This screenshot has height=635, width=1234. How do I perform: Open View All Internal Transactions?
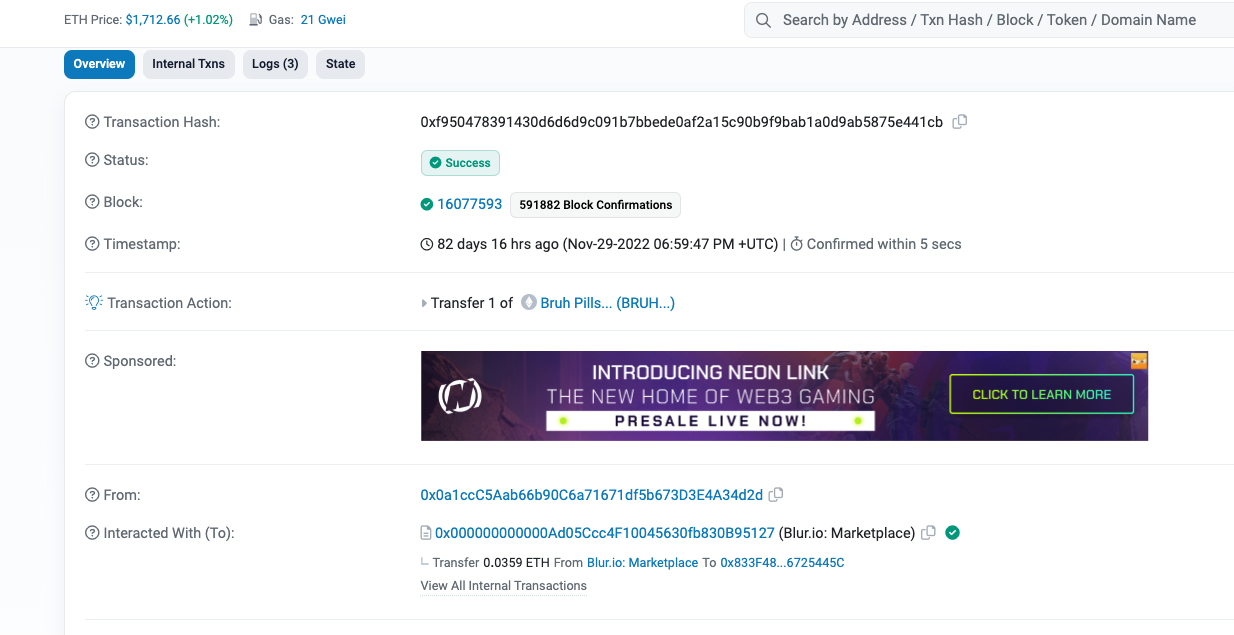[x=503, y=585]
